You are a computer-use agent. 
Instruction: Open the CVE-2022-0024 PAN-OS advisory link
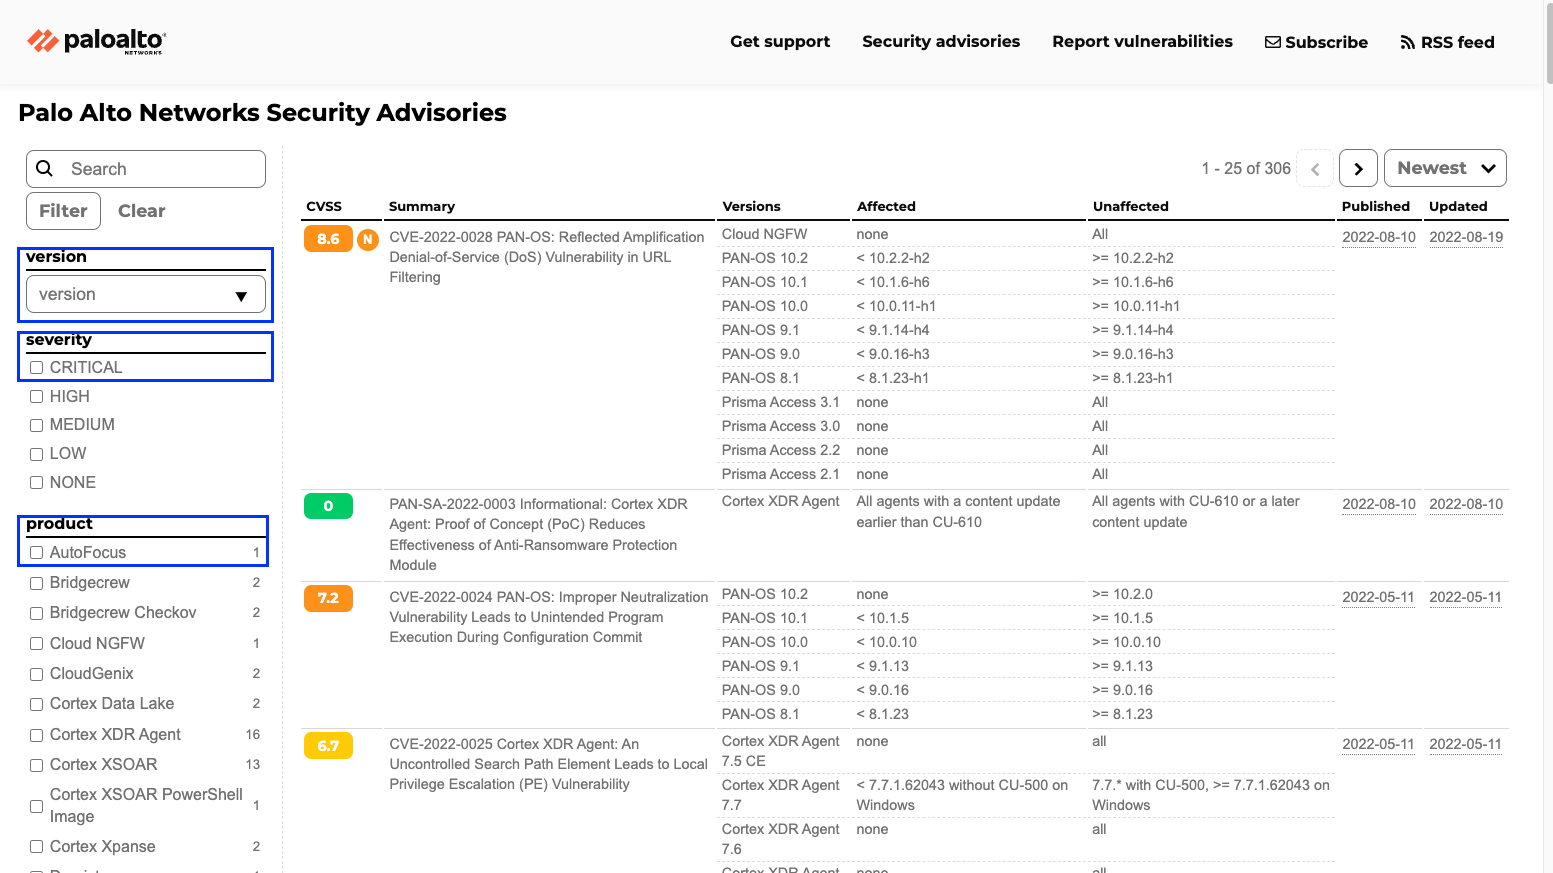tap(549, 617)
